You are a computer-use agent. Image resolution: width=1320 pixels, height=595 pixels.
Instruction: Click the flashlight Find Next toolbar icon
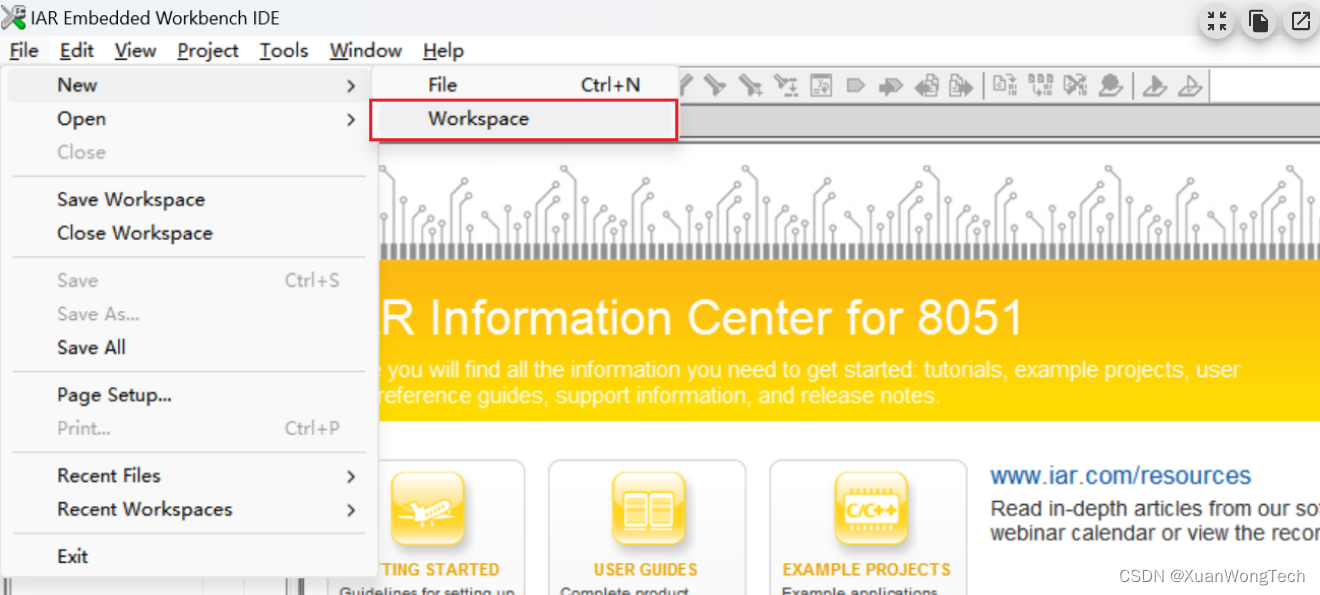coord(714,86)
